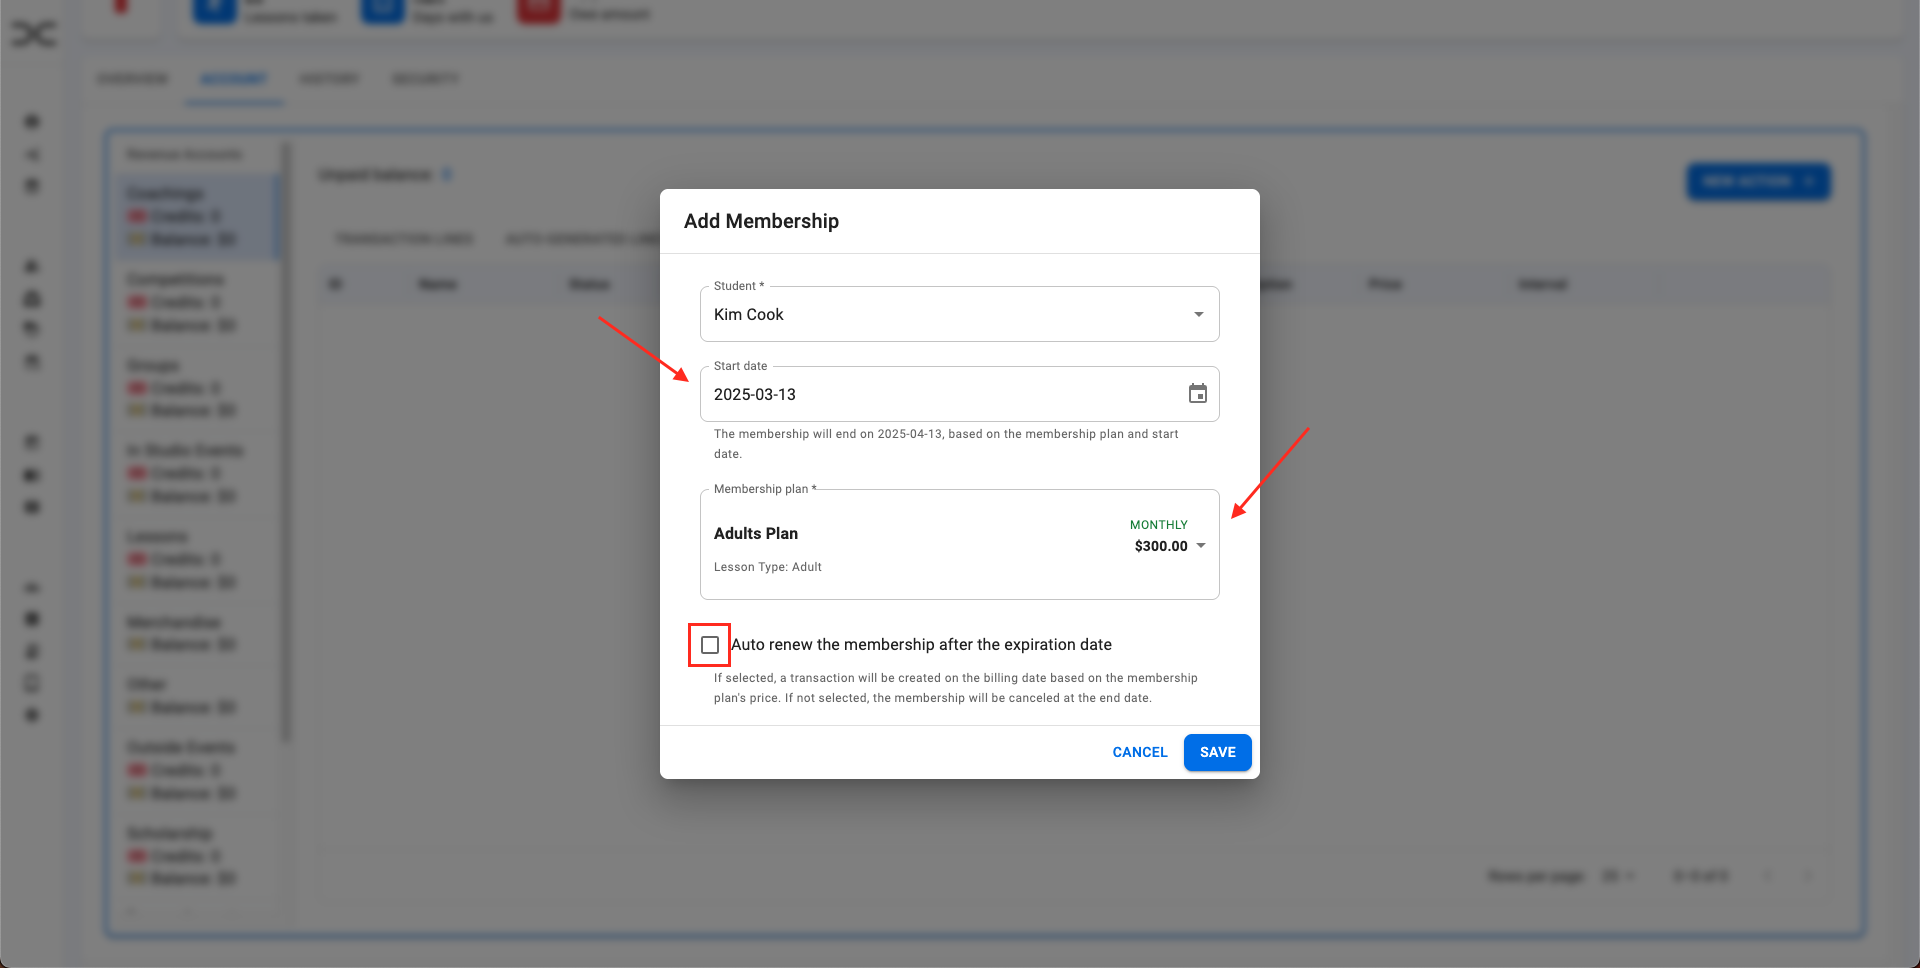Go to next page of the table
Image resolution: width=1920 pixels, height=968 pixels.
coord(1807,876)
